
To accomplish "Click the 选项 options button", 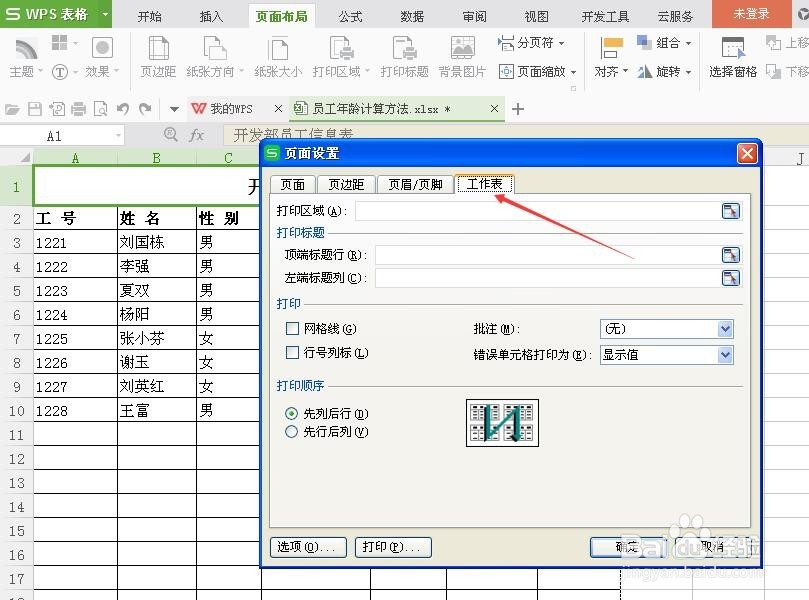I will click(x=307, y=547).
